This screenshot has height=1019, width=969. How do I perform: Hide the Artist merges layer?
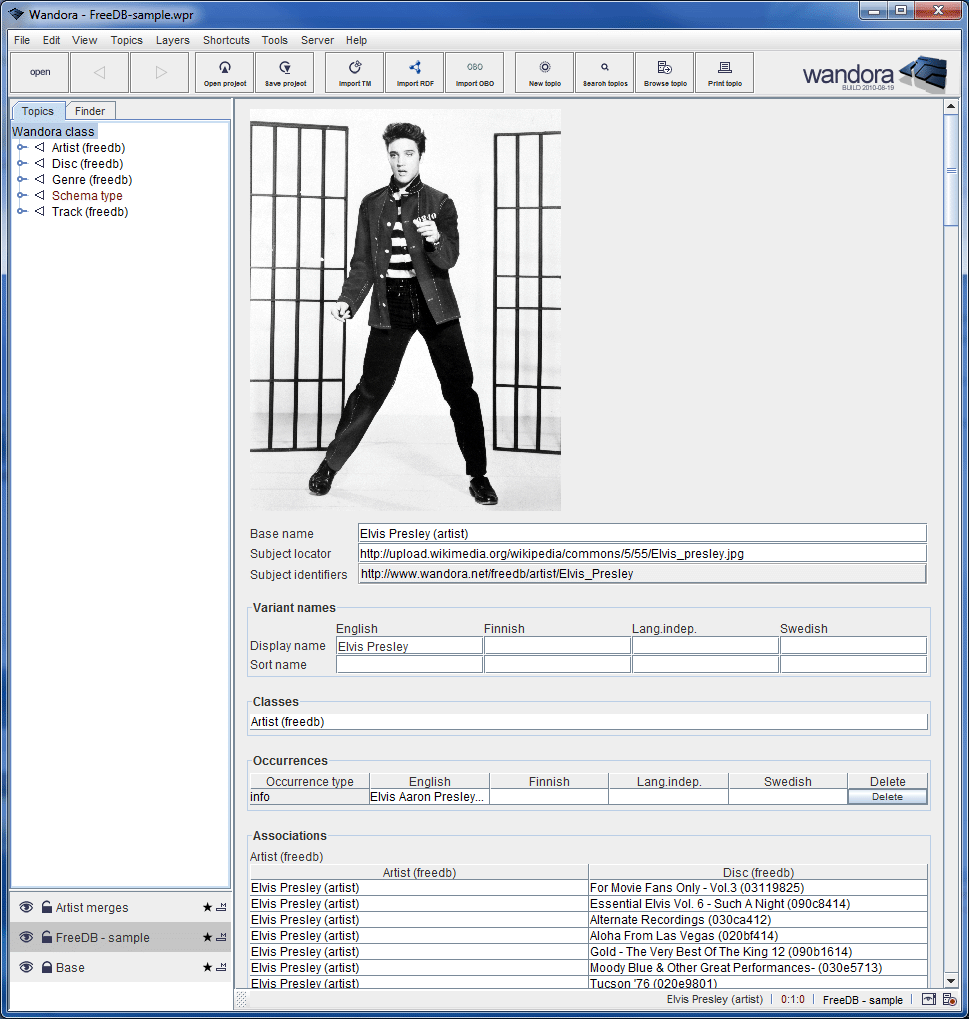(x=26, y=907)
